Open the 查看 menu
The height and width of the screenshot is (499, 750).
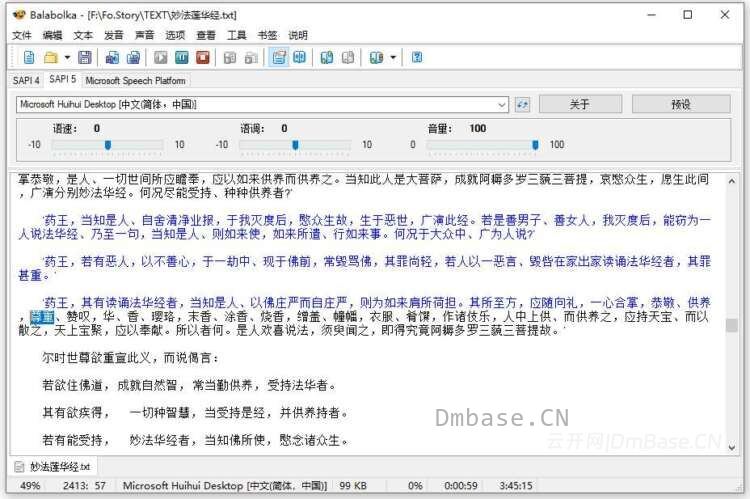(x=206, y=35)
